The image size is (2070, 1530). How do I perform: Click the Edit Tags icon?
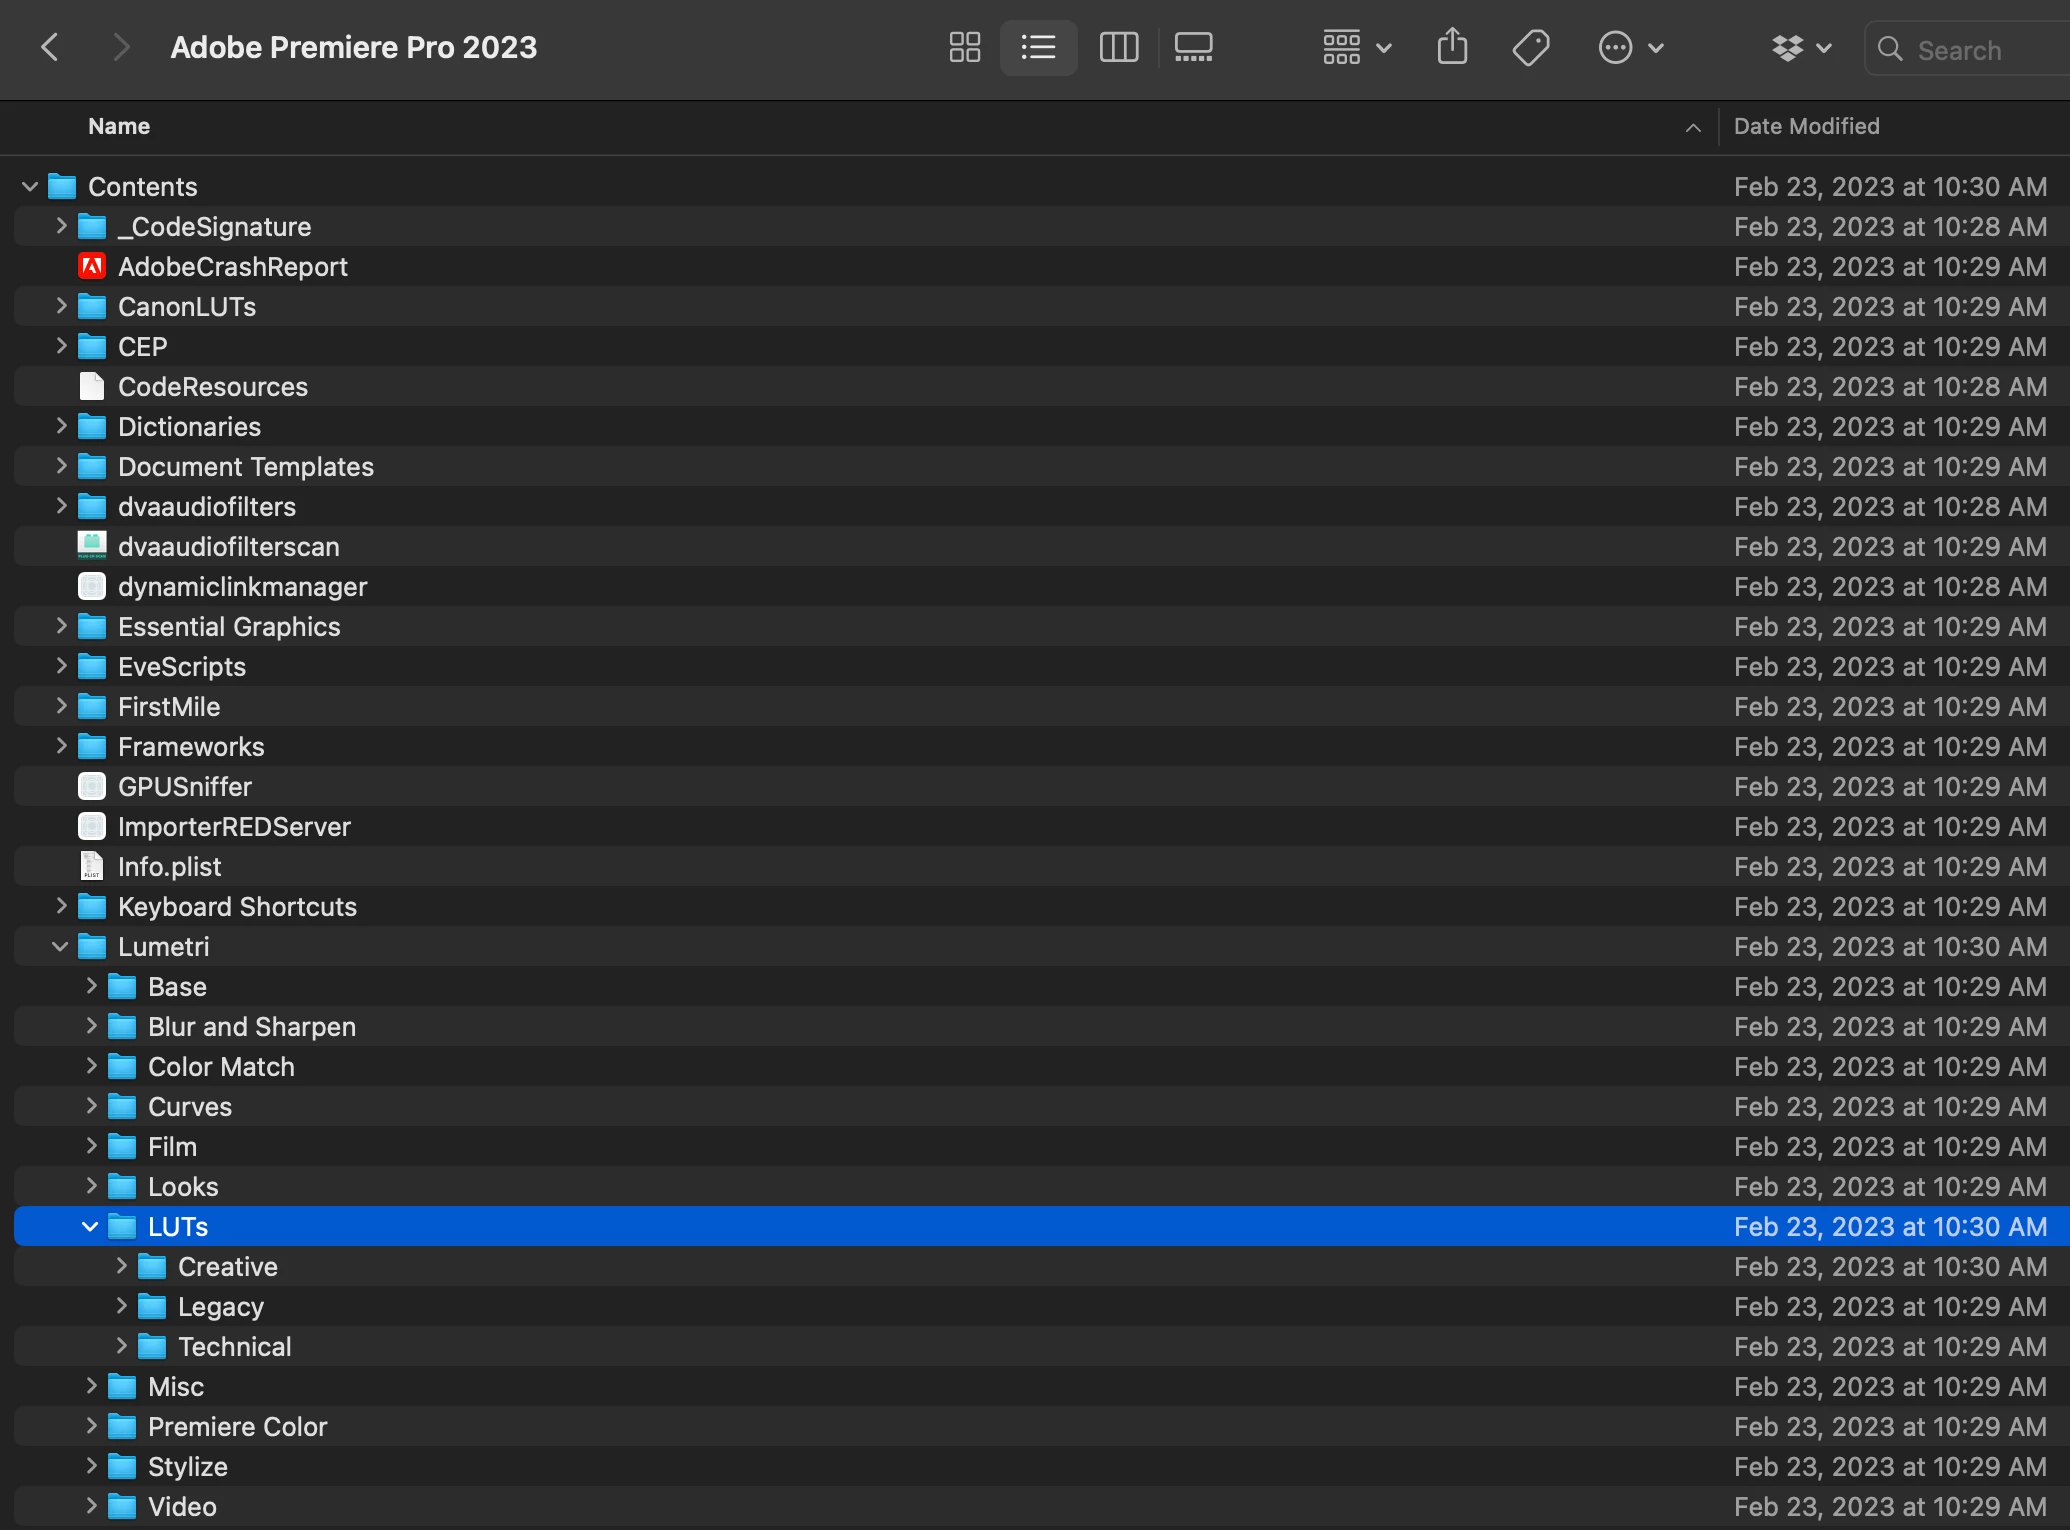pos(1530,47)
